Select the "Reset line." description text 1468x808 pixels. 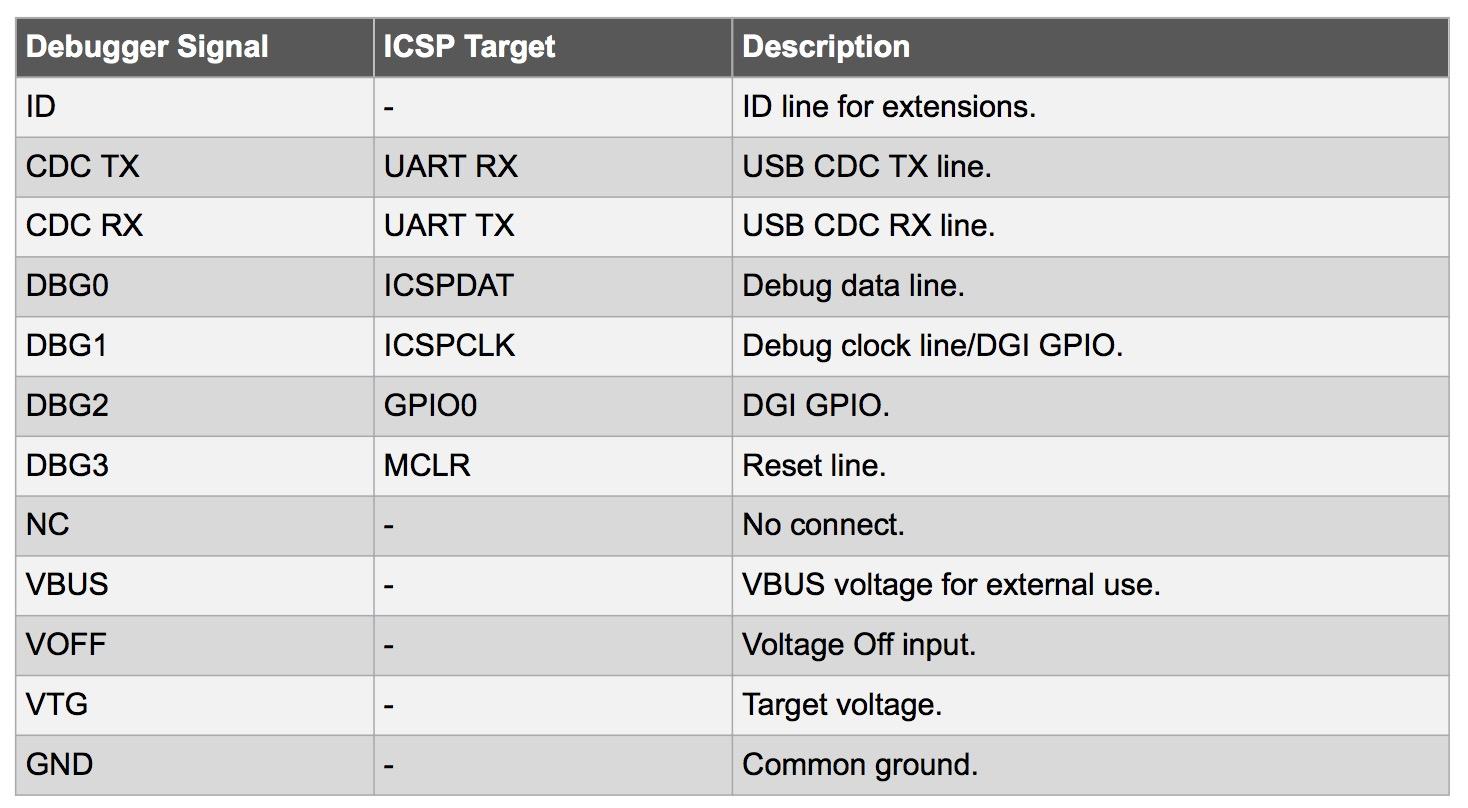(814, 465)
